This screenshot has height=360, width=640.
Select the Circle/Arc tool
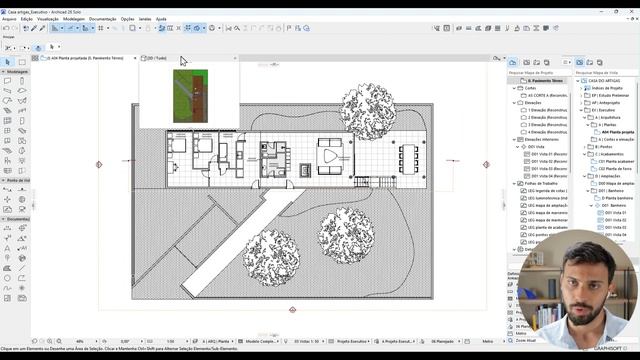(7, 278)
